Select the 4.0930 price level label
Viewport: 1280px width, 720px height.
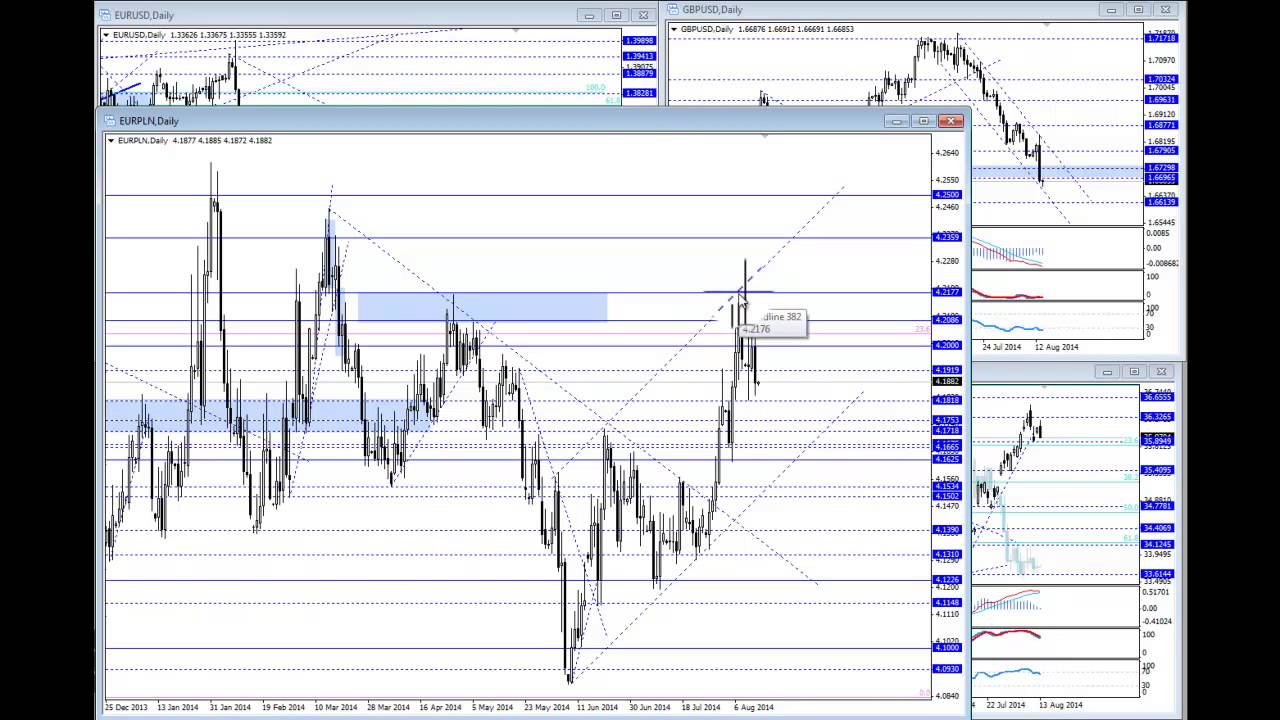point(946,669)
